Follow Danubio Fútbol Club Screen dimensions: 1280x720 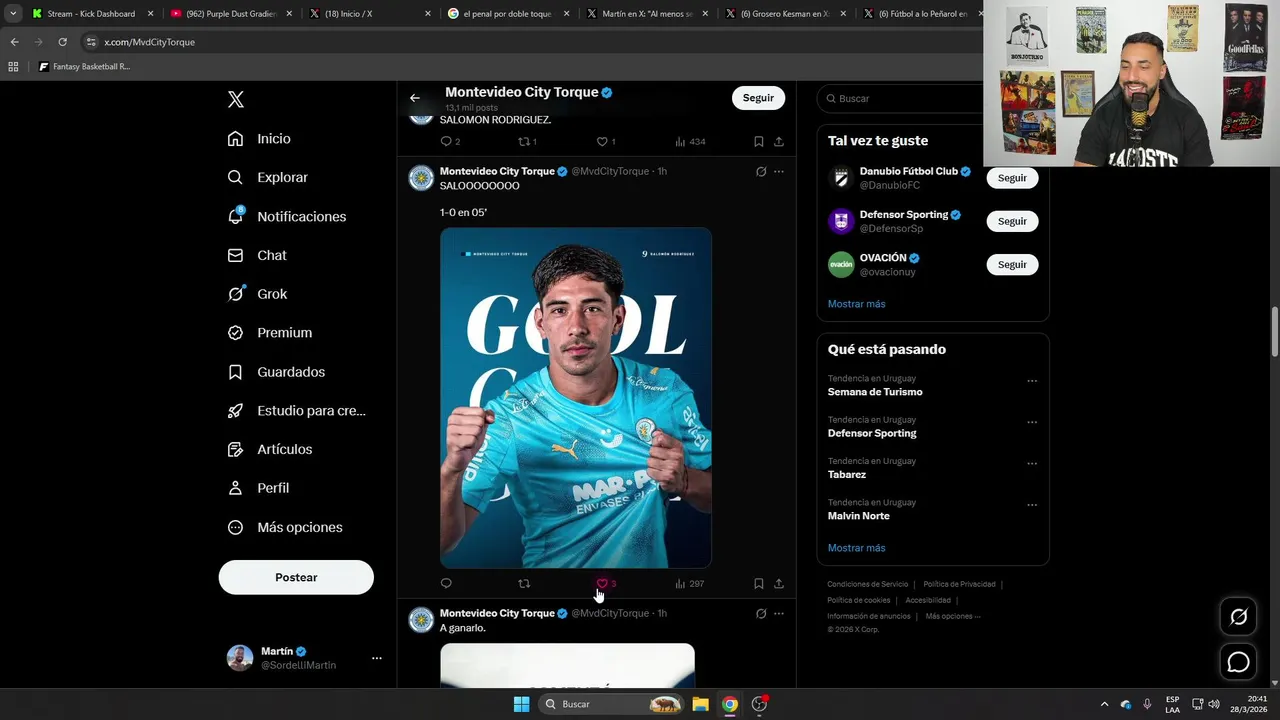click(1012, 178)
